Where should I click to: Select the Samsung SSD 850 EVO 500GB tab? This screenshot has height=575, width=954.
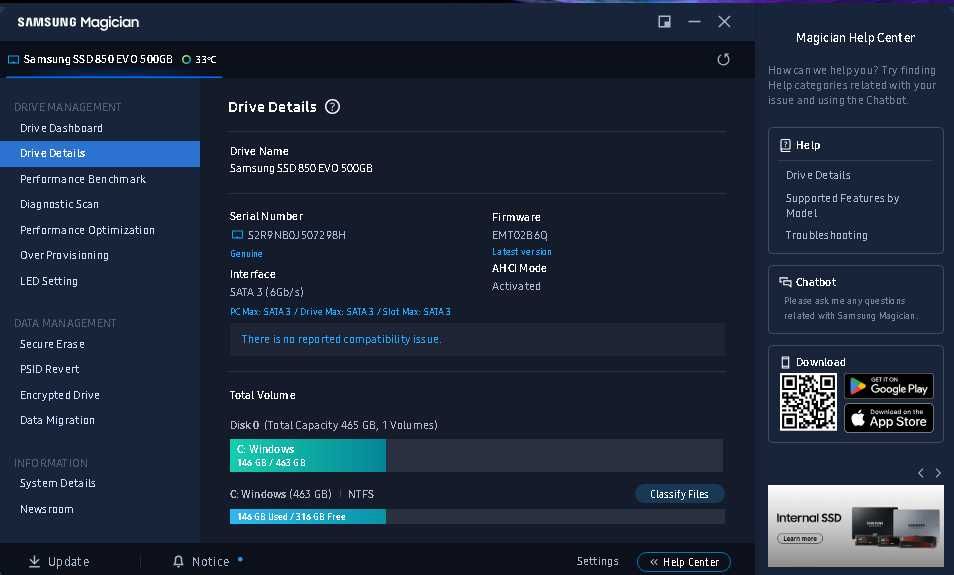[x=114, y=59]
